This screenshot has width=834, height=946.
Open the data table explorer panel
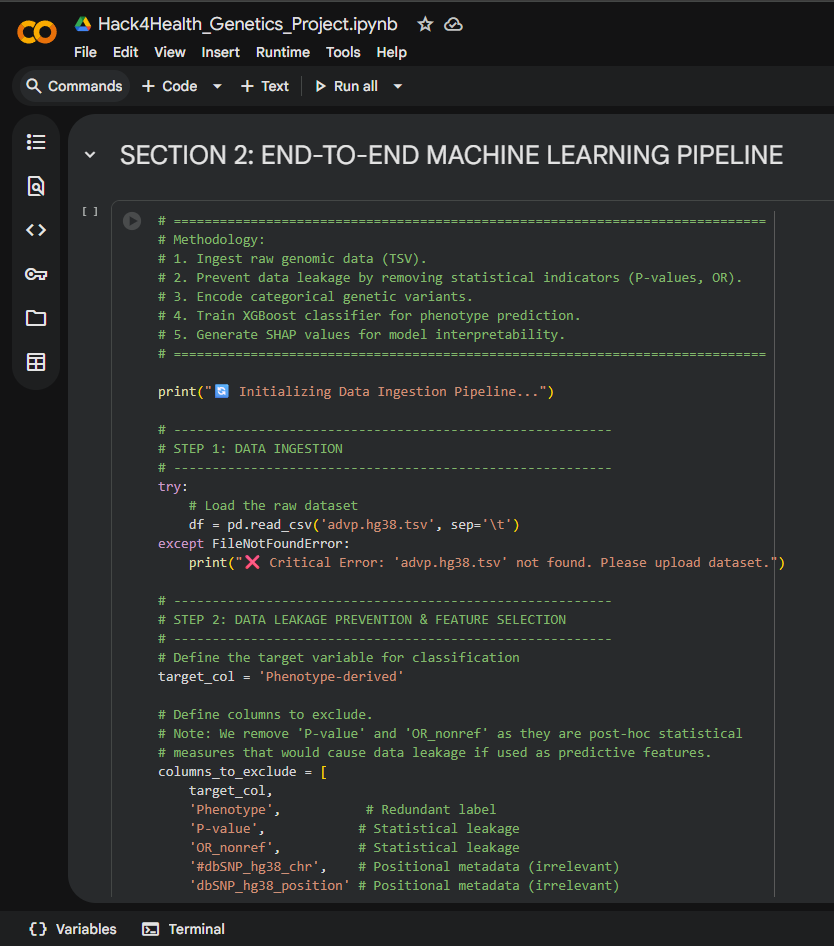36,362
